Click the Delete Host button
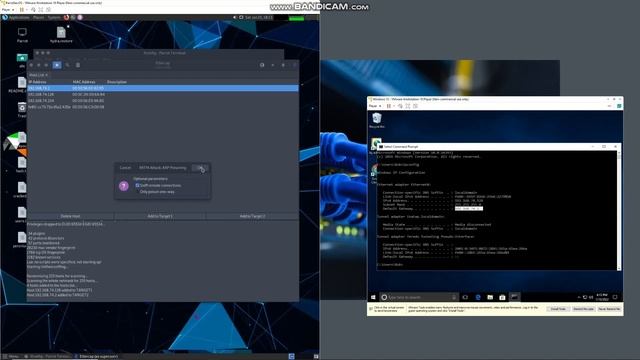This screenshot has width=640, height=360. coord(70,216)
